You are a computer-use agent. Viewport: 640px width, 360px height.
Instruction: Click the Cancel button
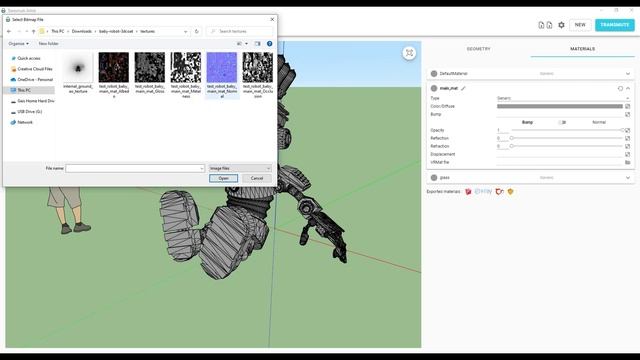point(257,178)
